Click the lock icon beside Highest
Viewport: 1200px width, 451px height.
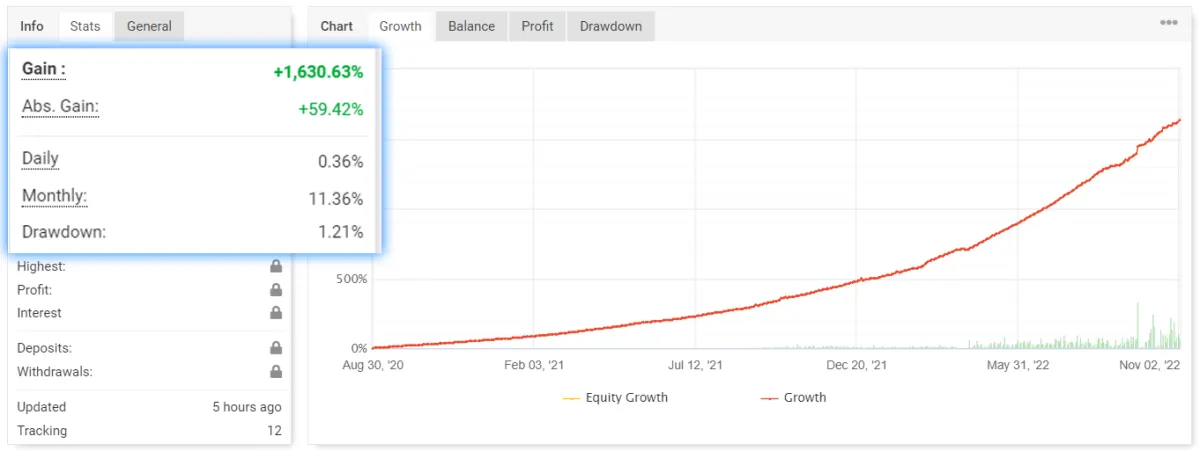click(x=275, y=266)
